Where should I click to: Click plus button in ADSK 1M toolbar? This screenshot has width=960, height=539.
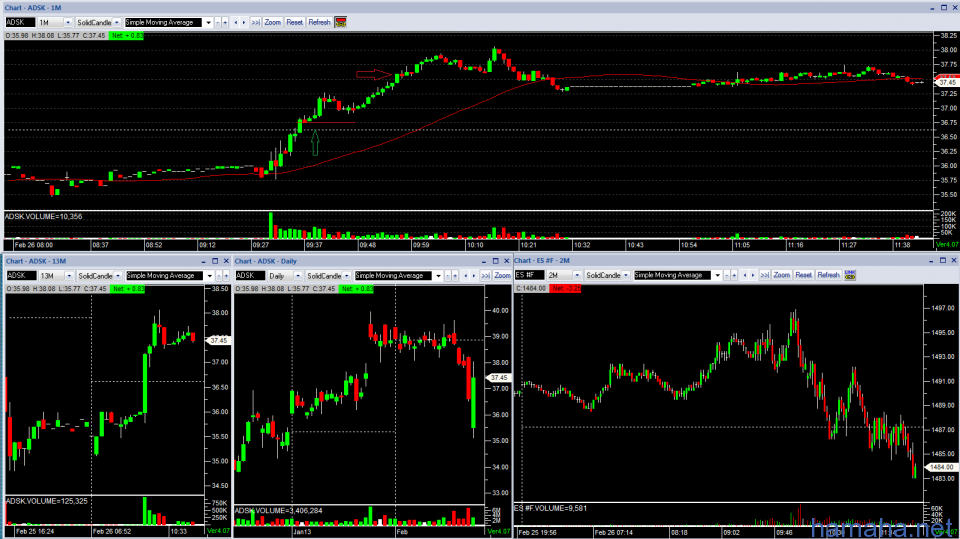point(225,22)
